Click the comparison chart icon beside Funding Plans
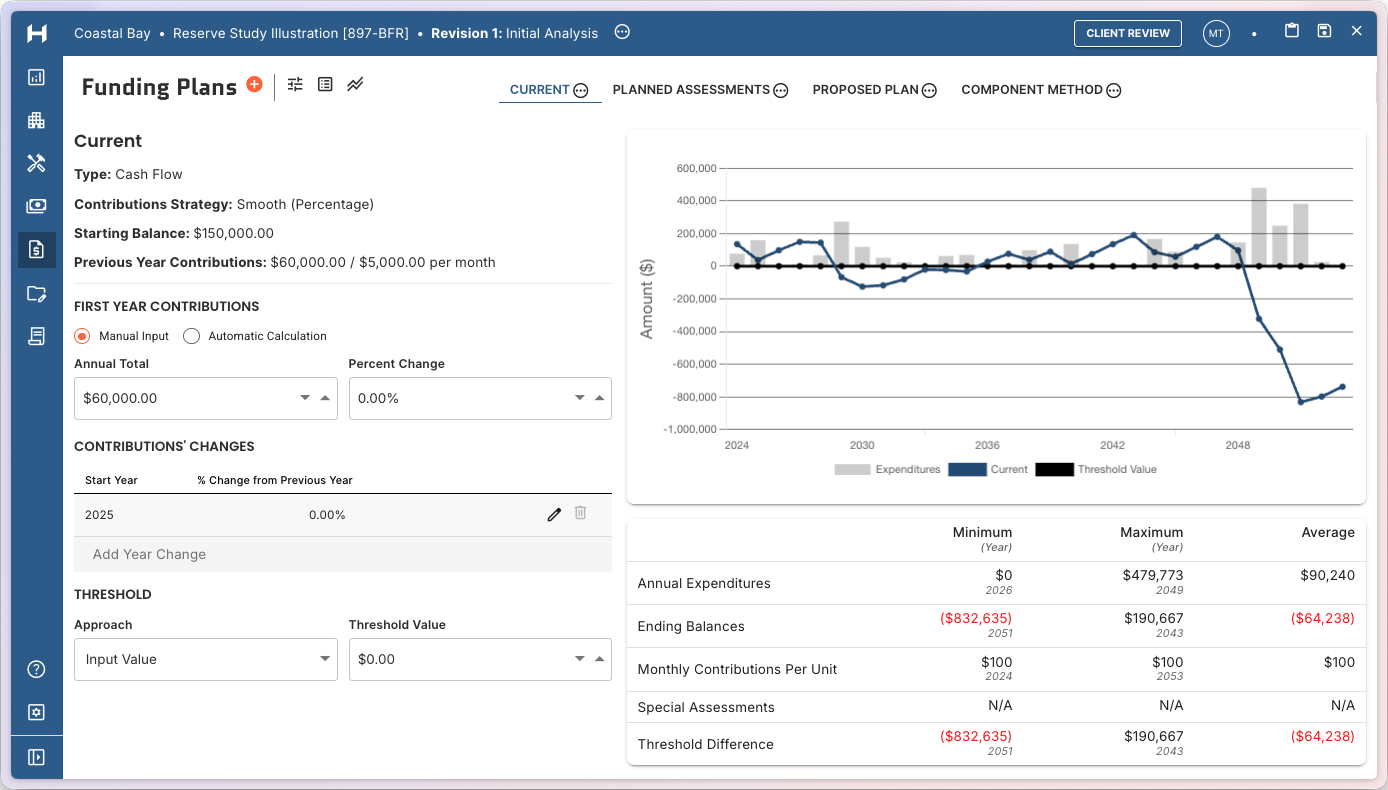Screen dimensions: 1388x790 tap(355, 84)
